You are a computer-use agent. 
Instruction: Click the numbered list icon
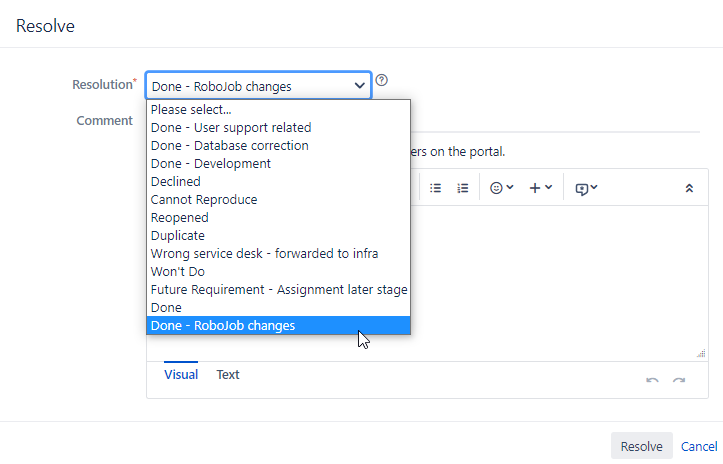click(462, 188)
